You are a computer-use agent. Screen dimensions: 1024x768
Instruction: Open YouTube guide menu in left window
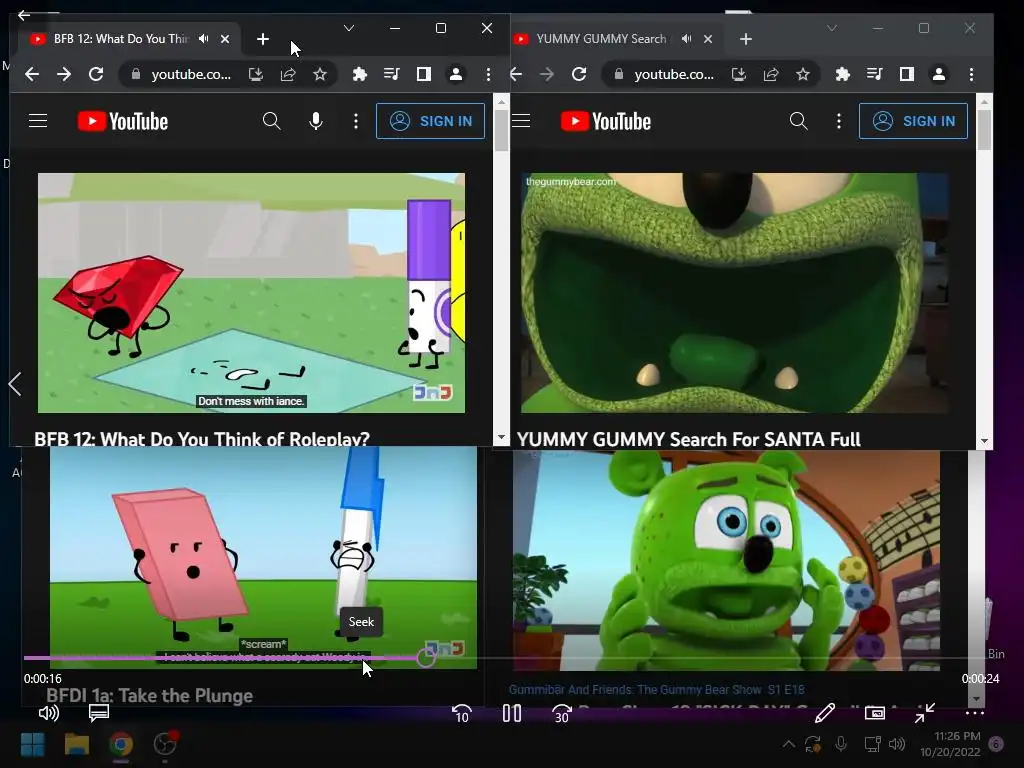click(38, 121)
